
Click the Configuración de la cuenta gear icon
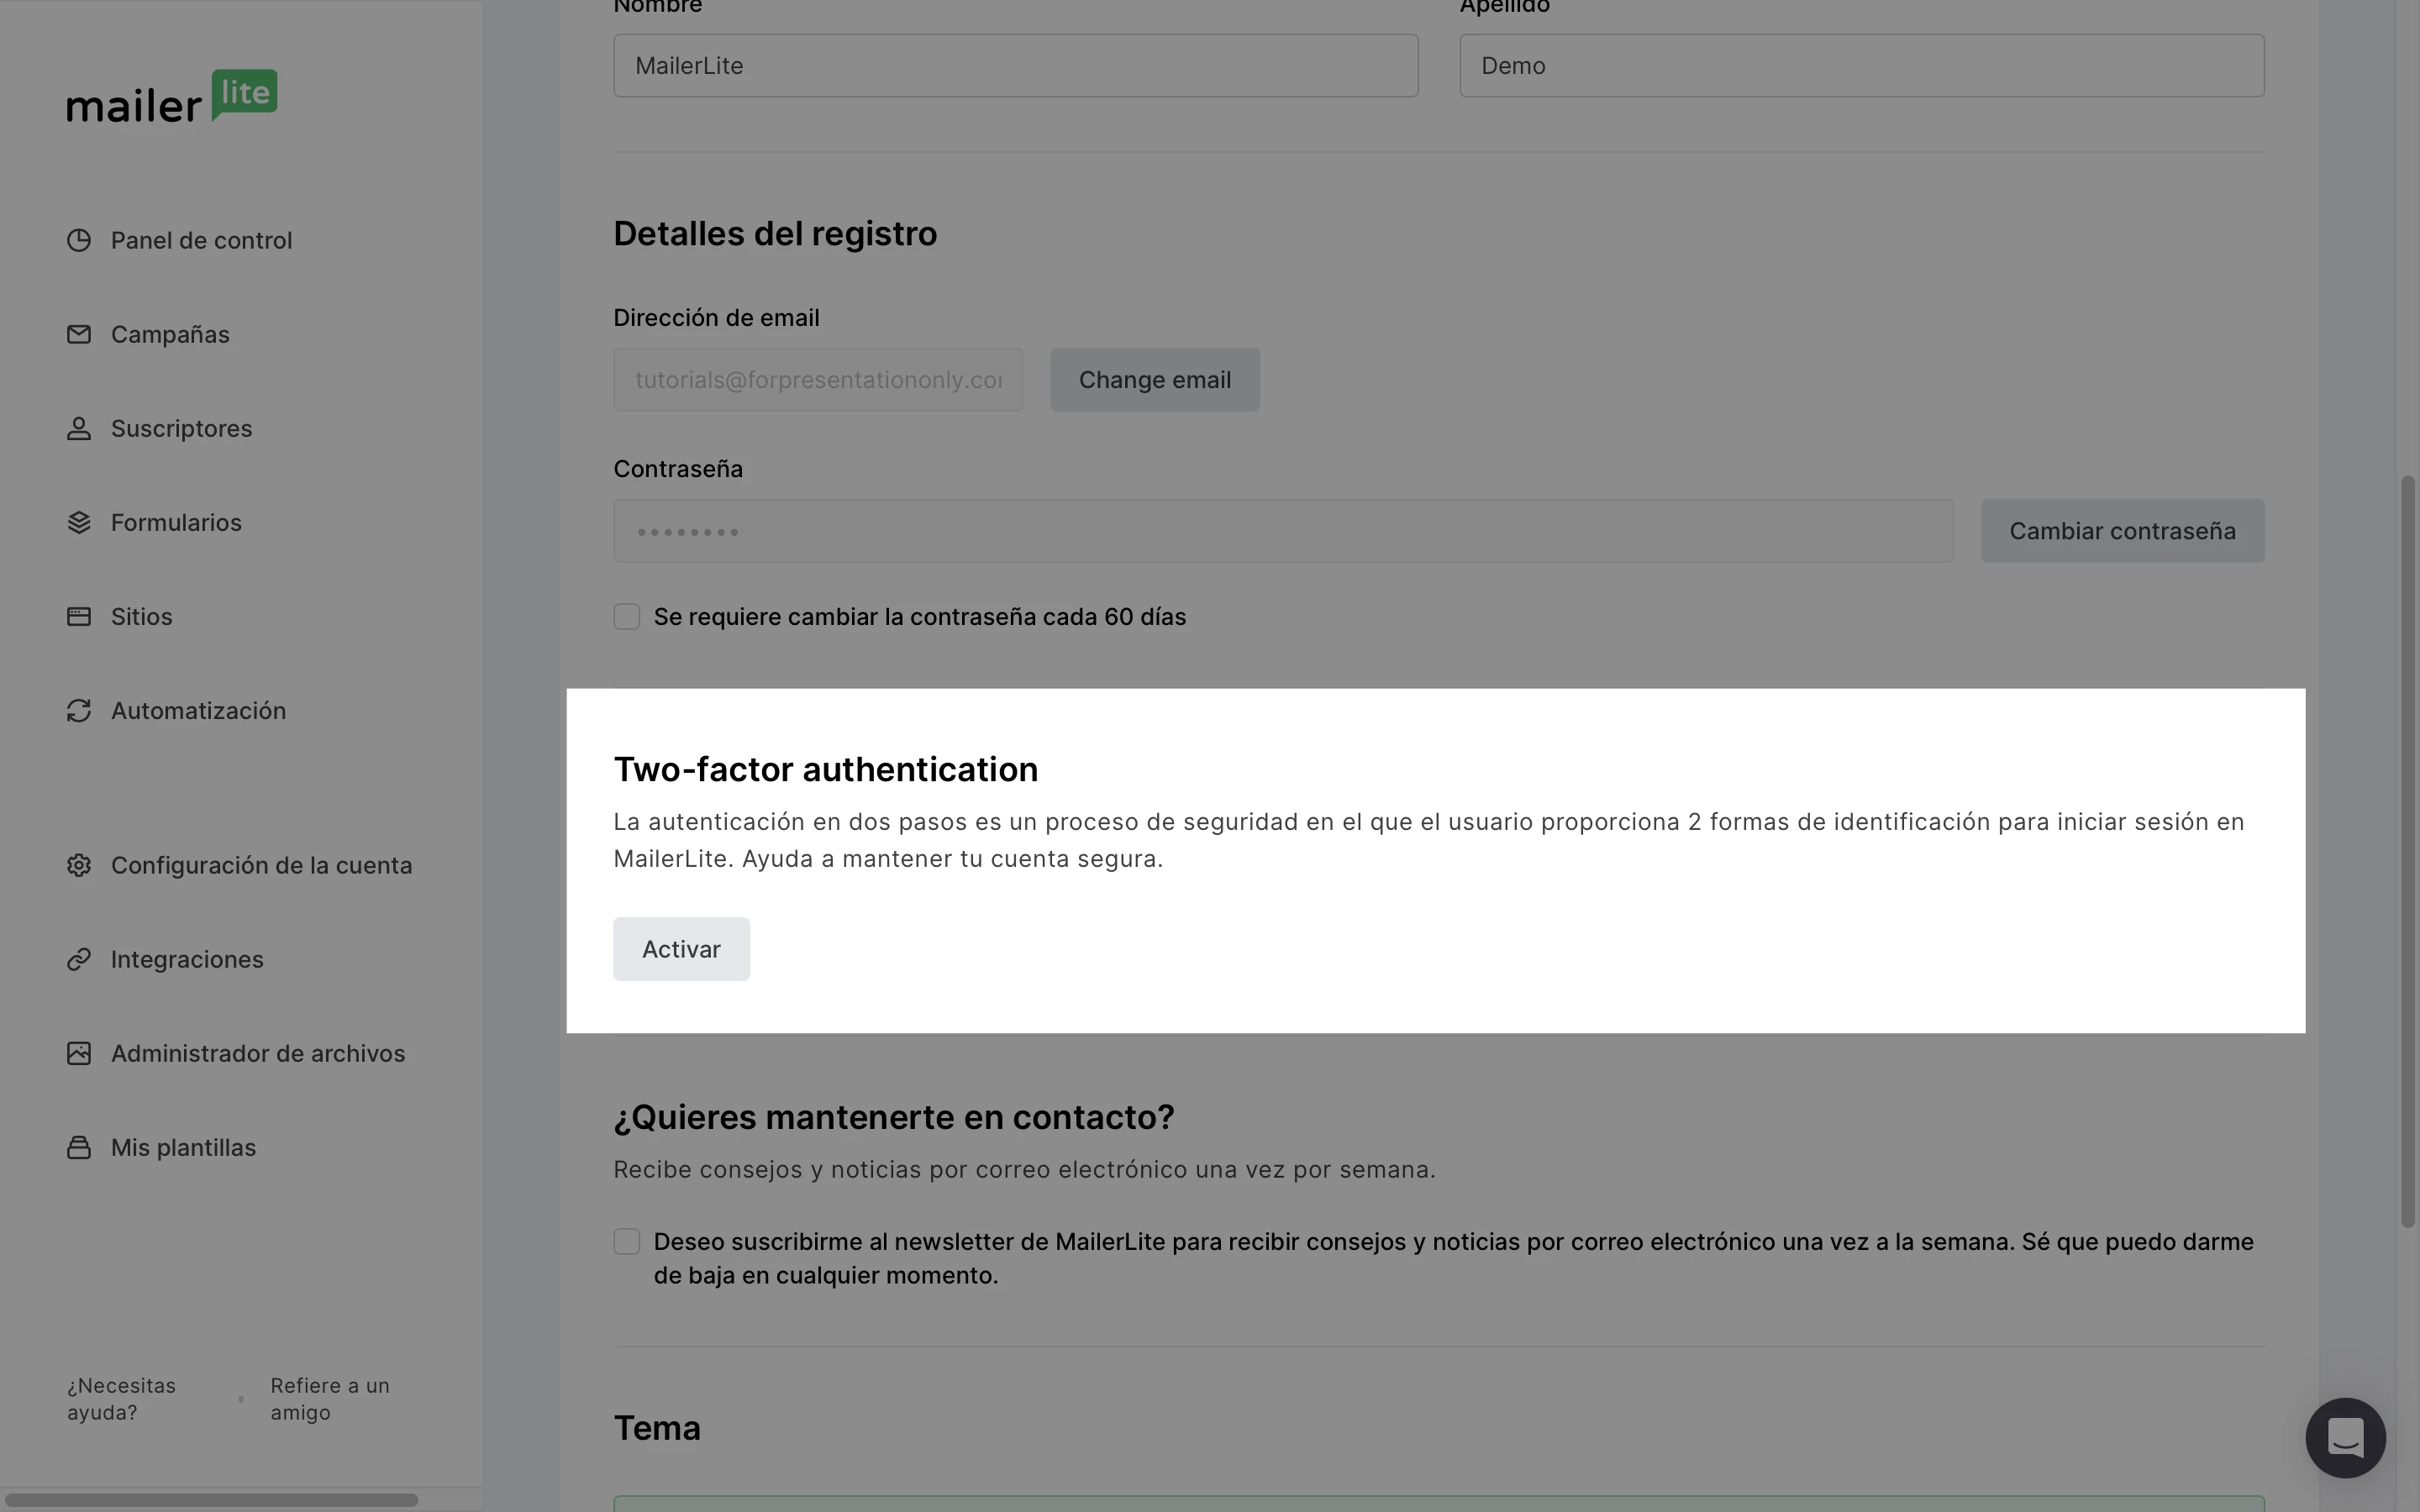tap(79, 865)
